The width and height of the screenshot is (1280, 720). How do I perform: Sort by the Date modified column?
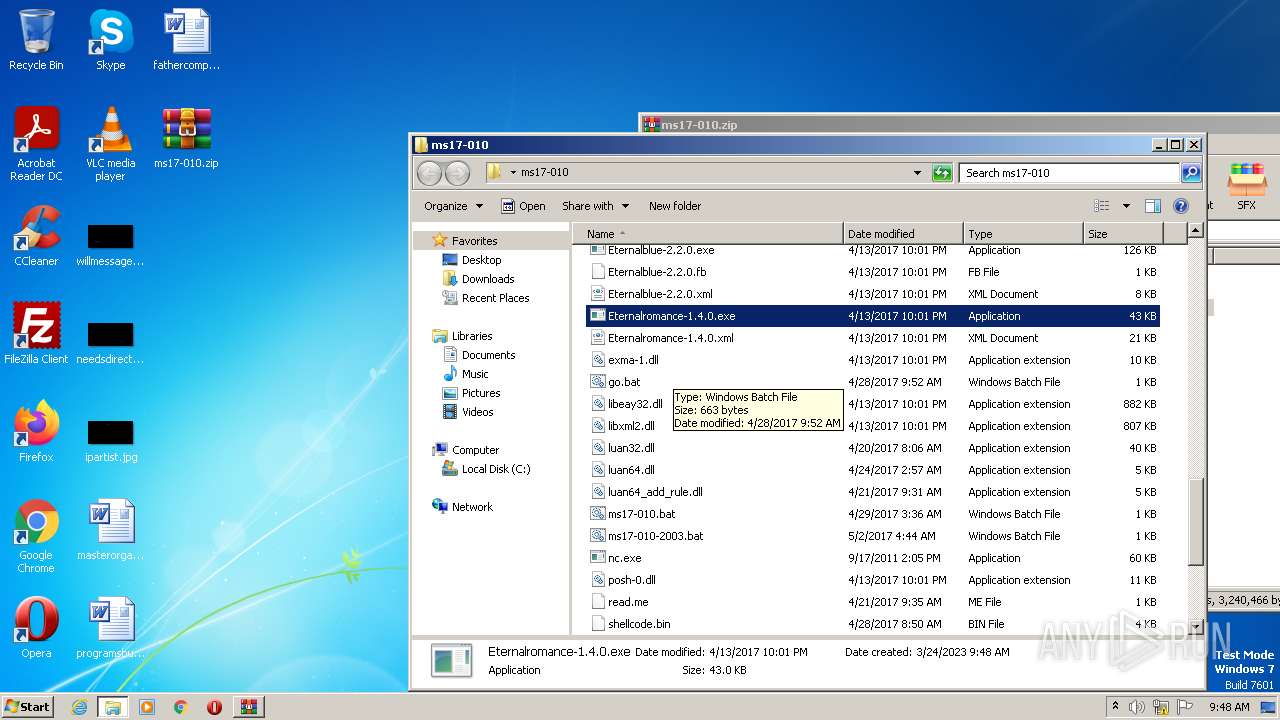click(903, 234)
